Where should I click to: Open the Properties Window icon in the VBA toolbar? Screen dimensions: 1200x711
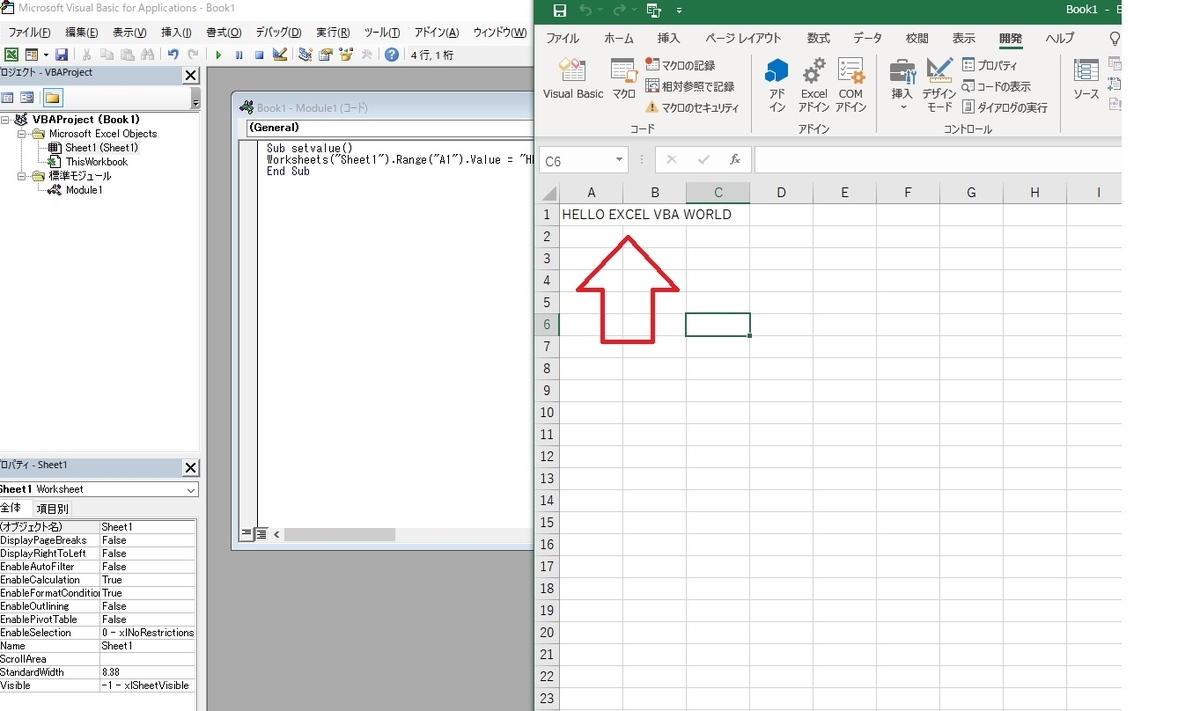[x=326, y=55]
